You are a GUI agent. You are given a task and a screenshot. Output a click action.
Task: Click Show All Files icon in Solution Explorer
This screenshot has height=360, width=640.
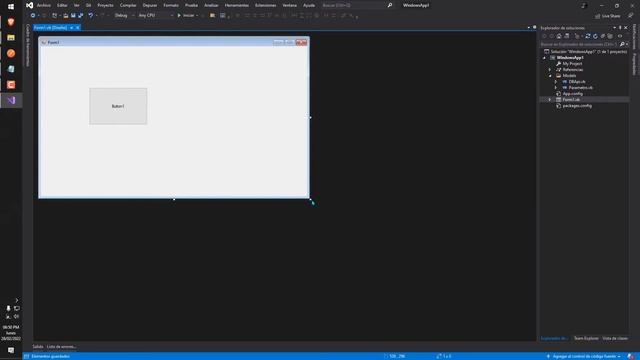tap(610, 36)
